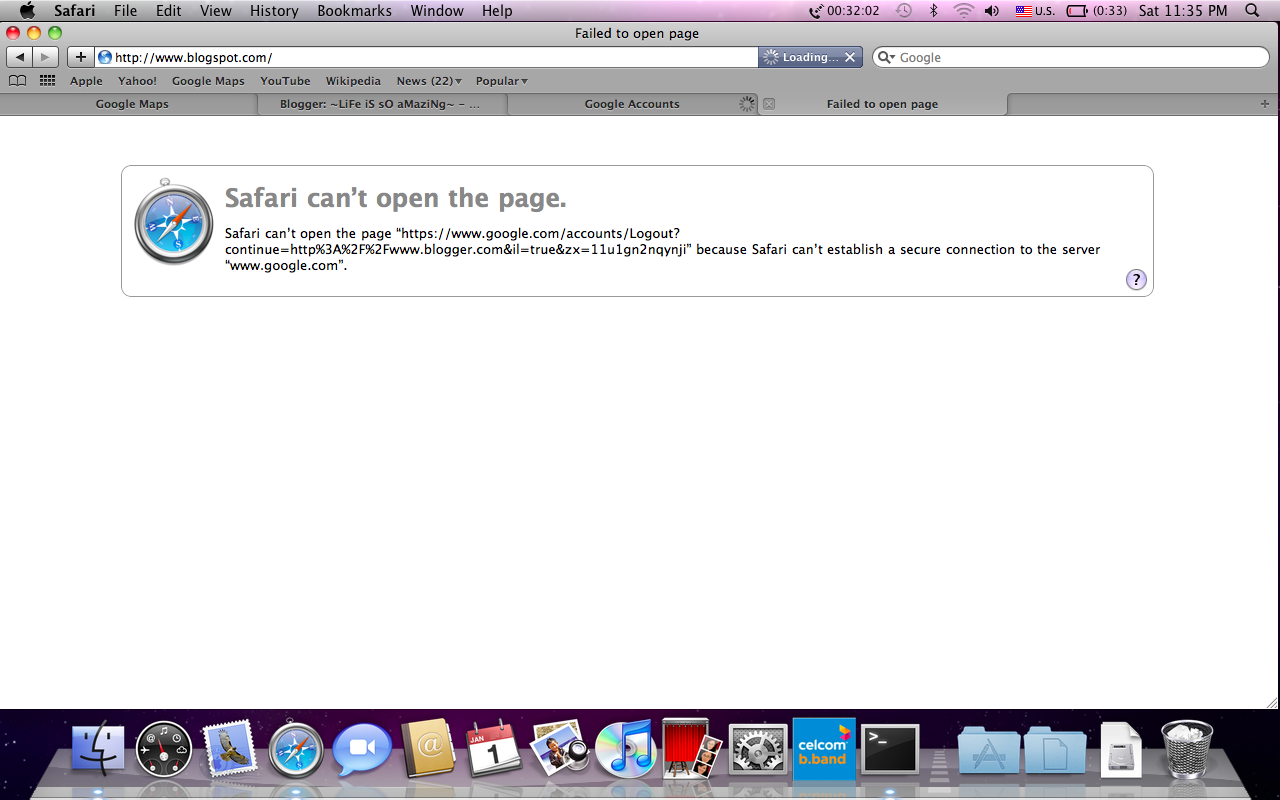Image resolution: width=1280 pixels, height=800 pixels.
Task: Open System Preferences gear in Dock
Action: point(758,749)
